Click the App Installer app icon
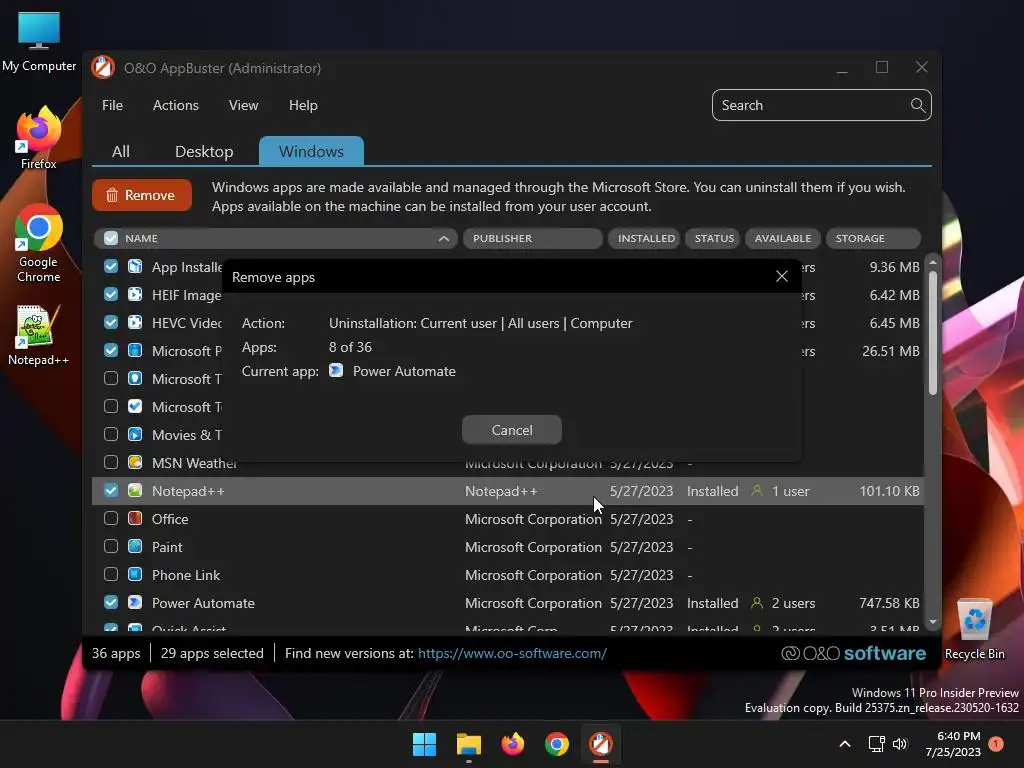This screenshot has height=768, width=1024. pyautogui.click(x=135, y=266)
